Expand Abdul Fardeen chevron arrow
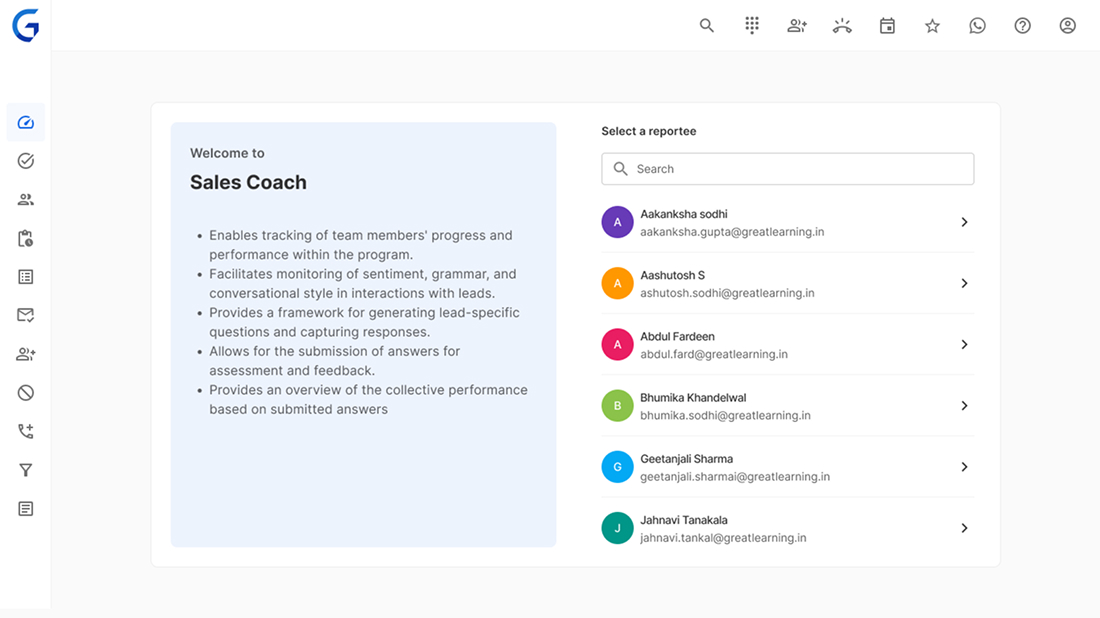 point(964,344)
